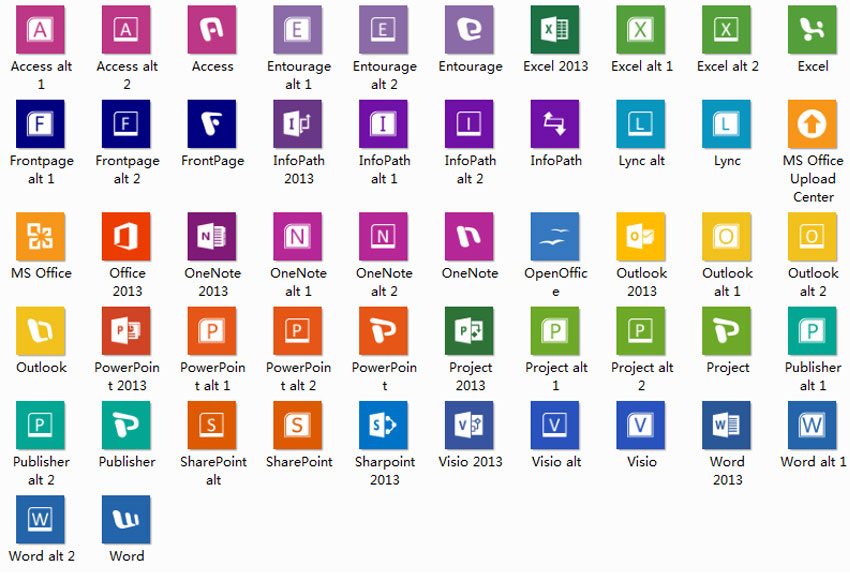
Task: Click the Outlook alt 2 icon
Action: (x=812, y=237)
